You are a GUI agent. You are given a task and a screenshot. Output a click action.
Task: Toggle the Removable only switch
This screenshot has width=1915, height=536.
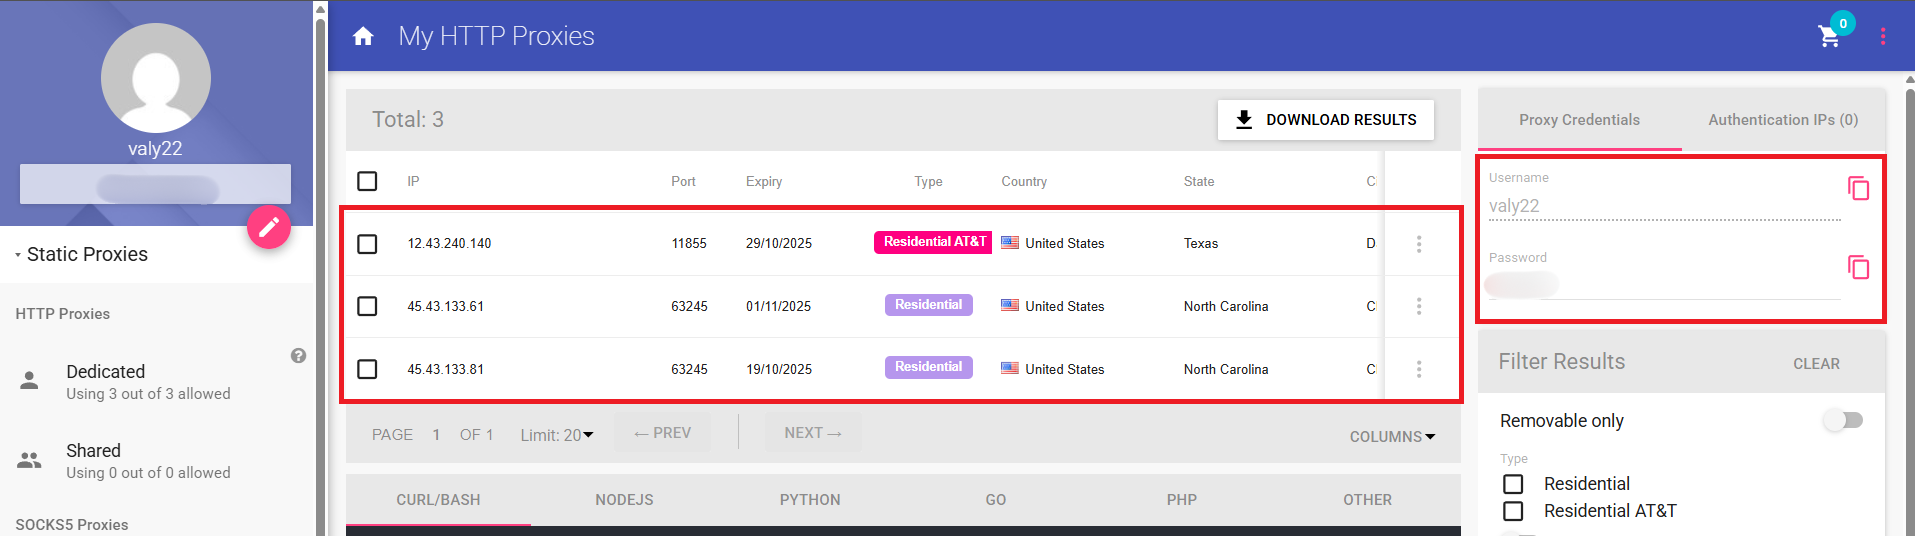1842,420
